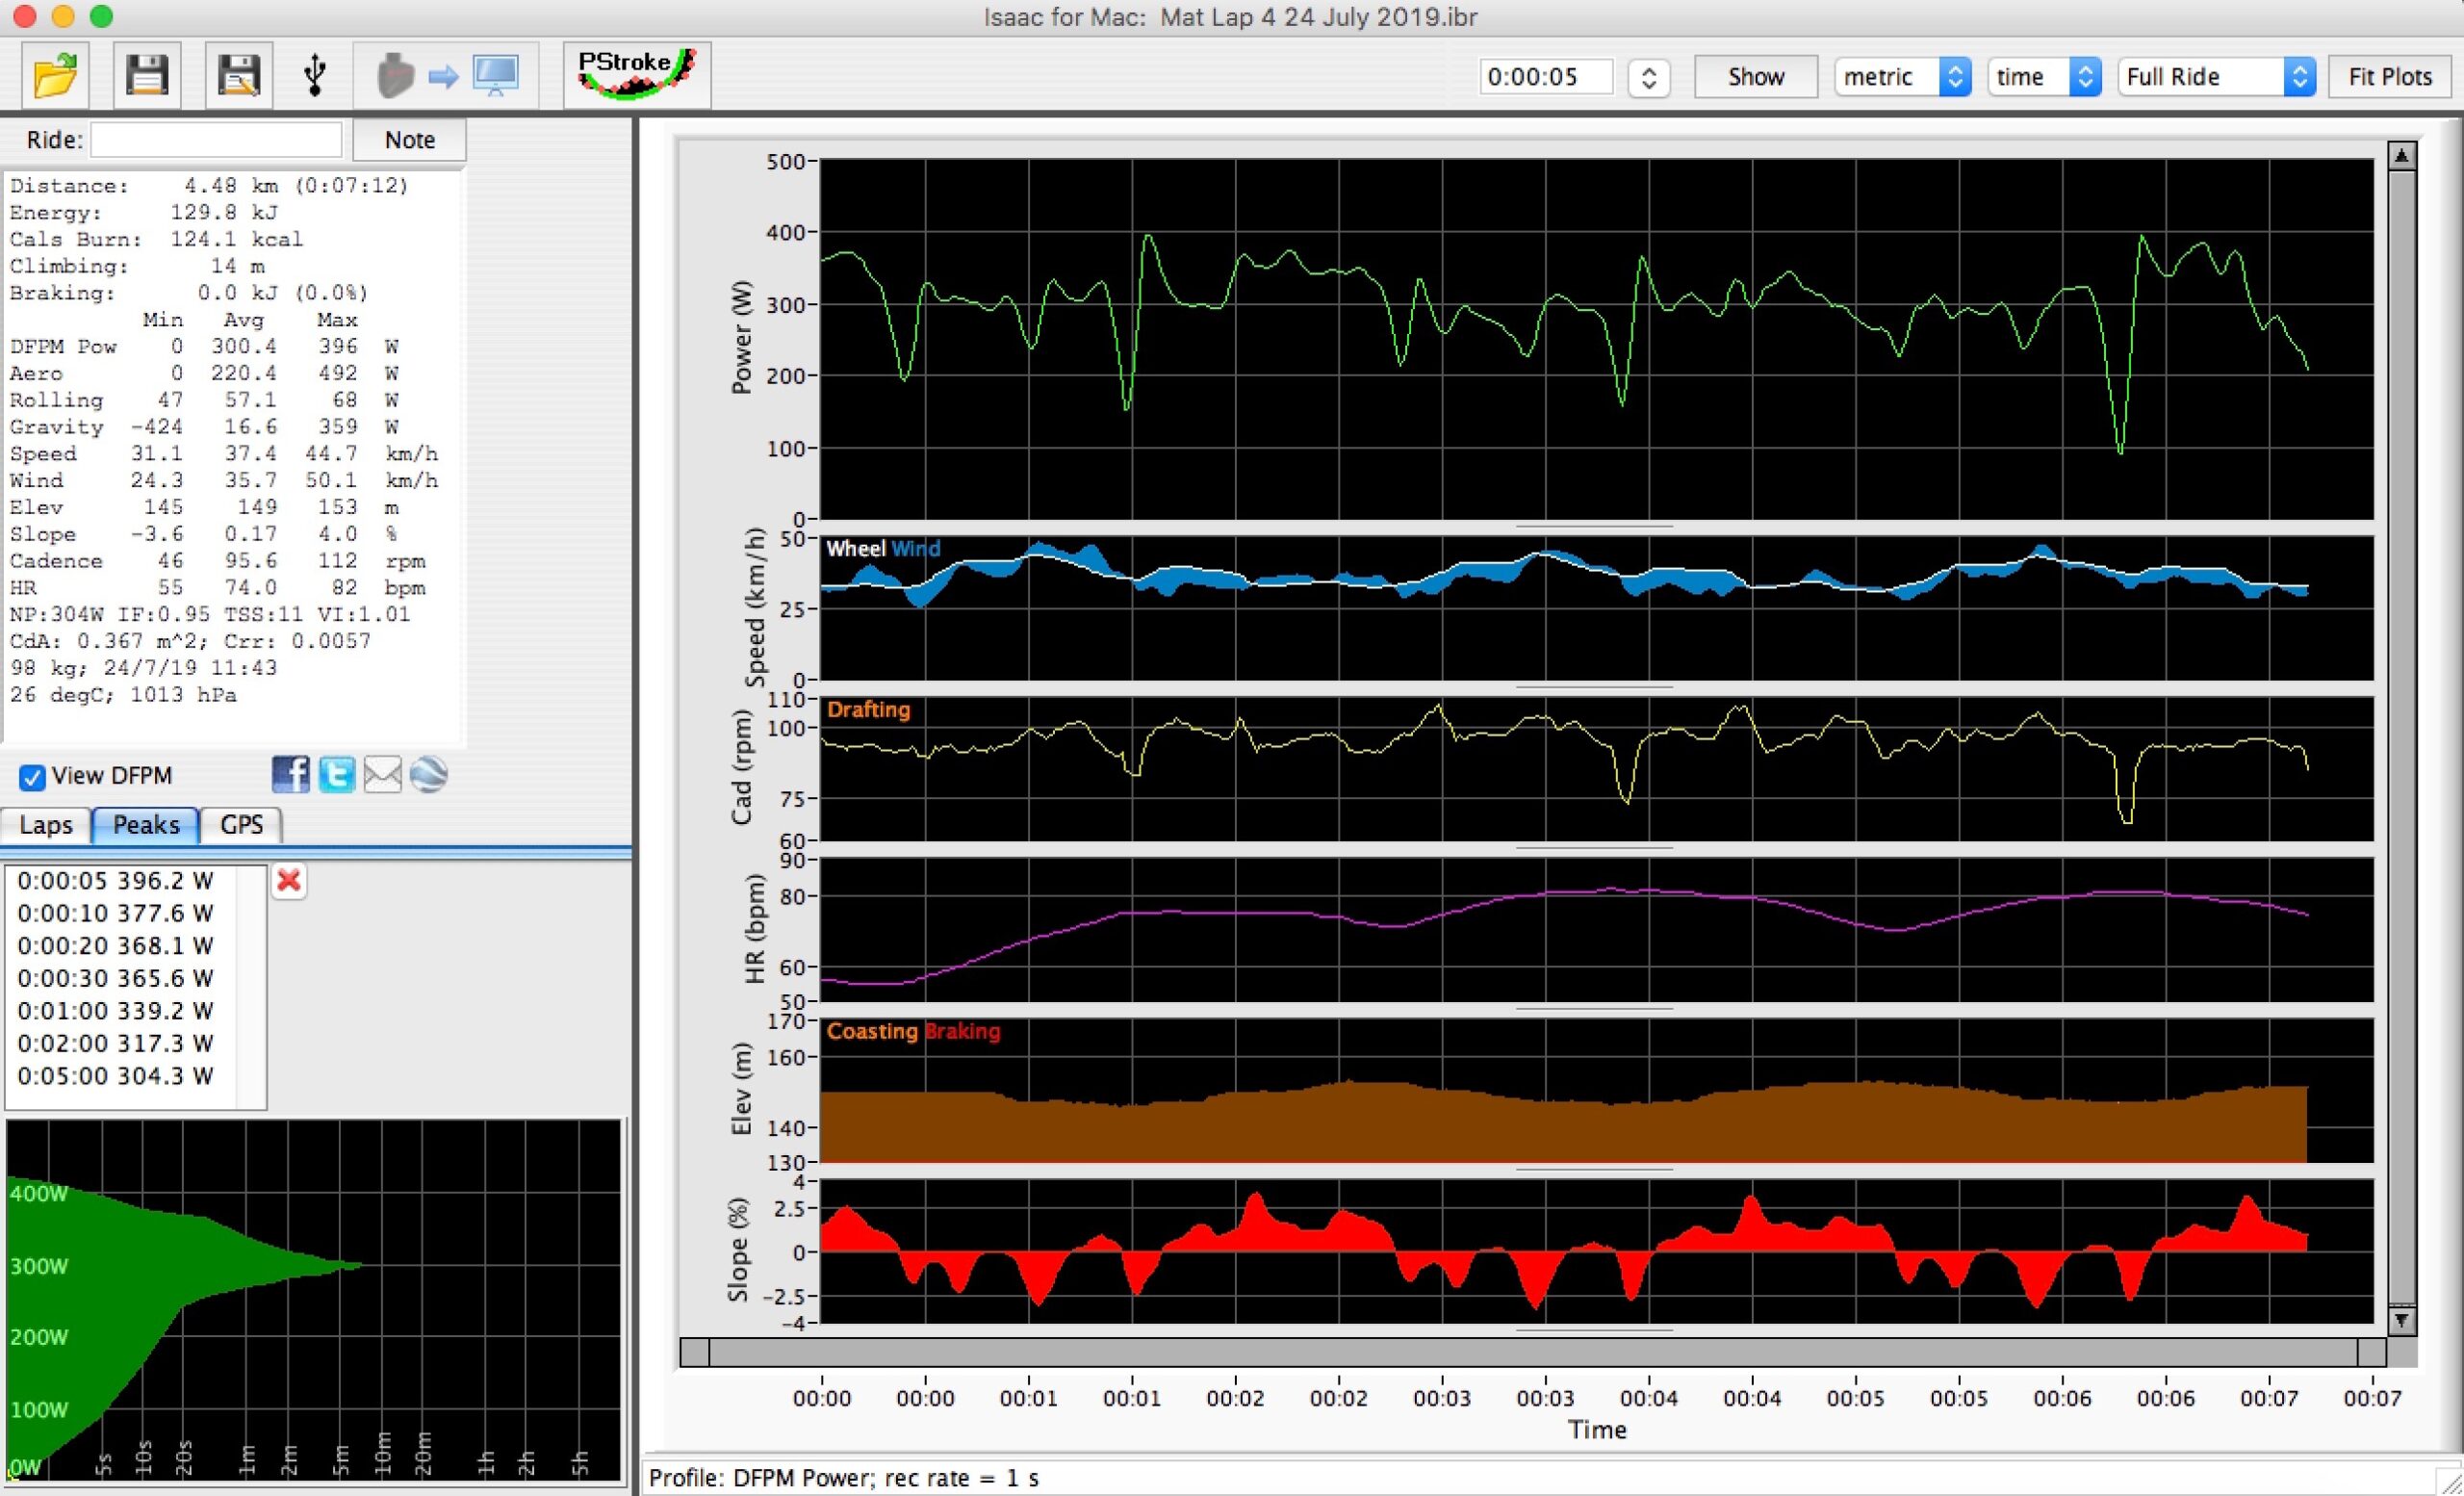Viewport: 2464px width, 1496px height.
Task: Open a ride file with folder icon
Action: 55,75
